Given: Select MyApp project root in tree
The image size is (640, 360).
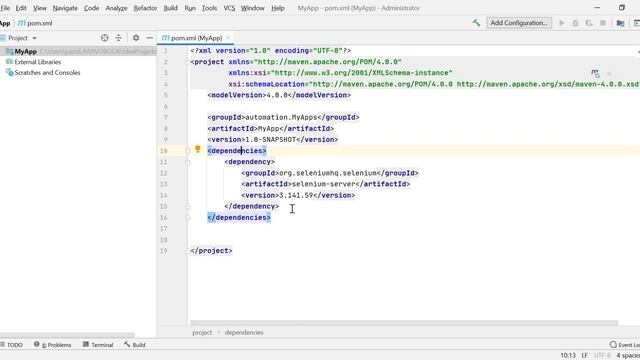Looking at the screenshot, I should (25, 51).
